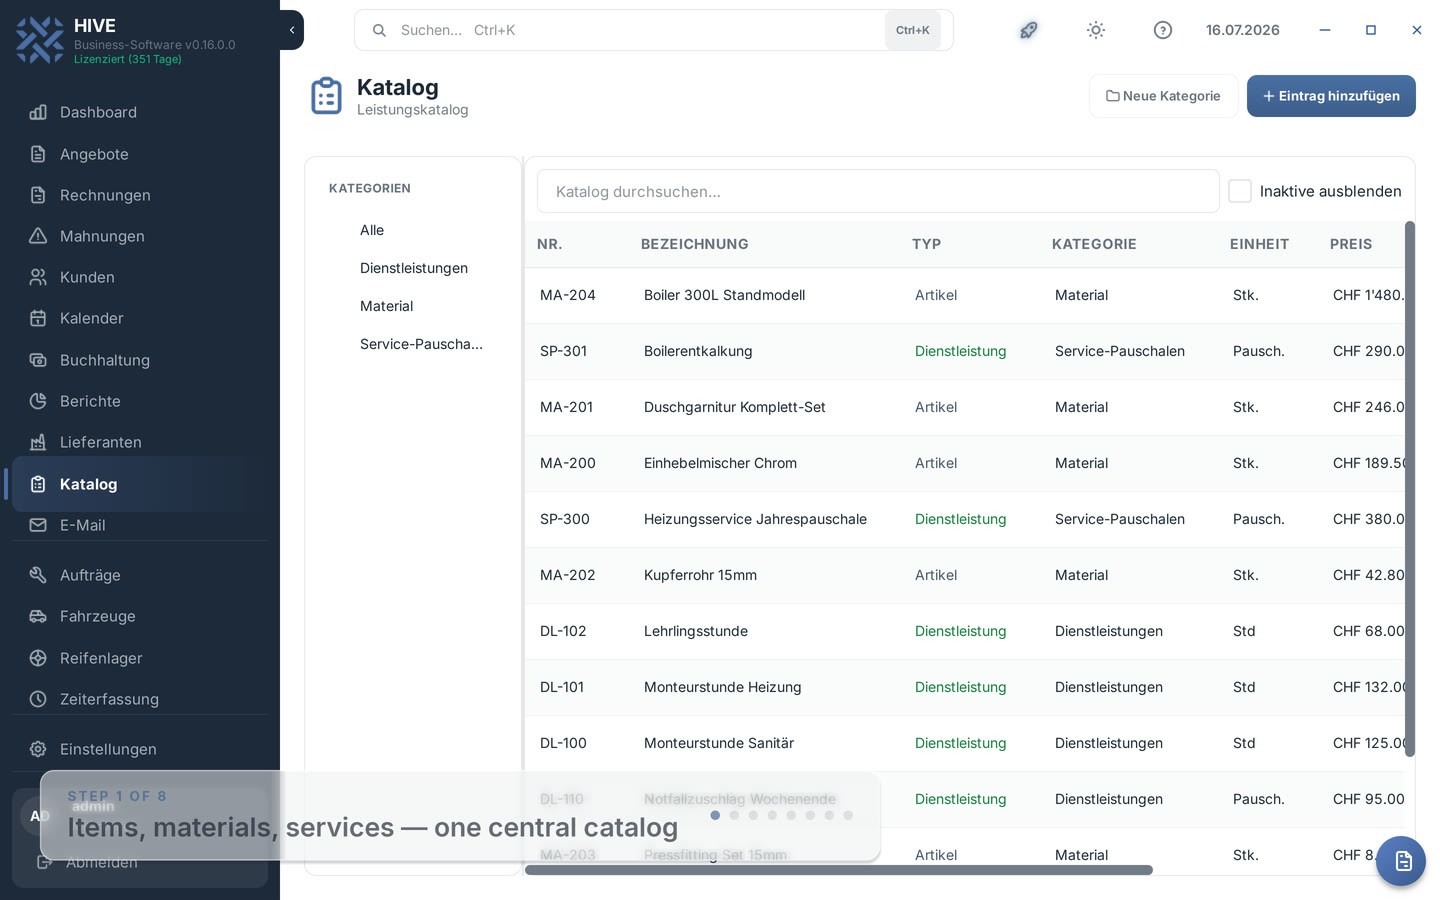This screenshot has width=1440, height=900.
Task: Click the date 16.07.2026
Action: coord(1243,30)
